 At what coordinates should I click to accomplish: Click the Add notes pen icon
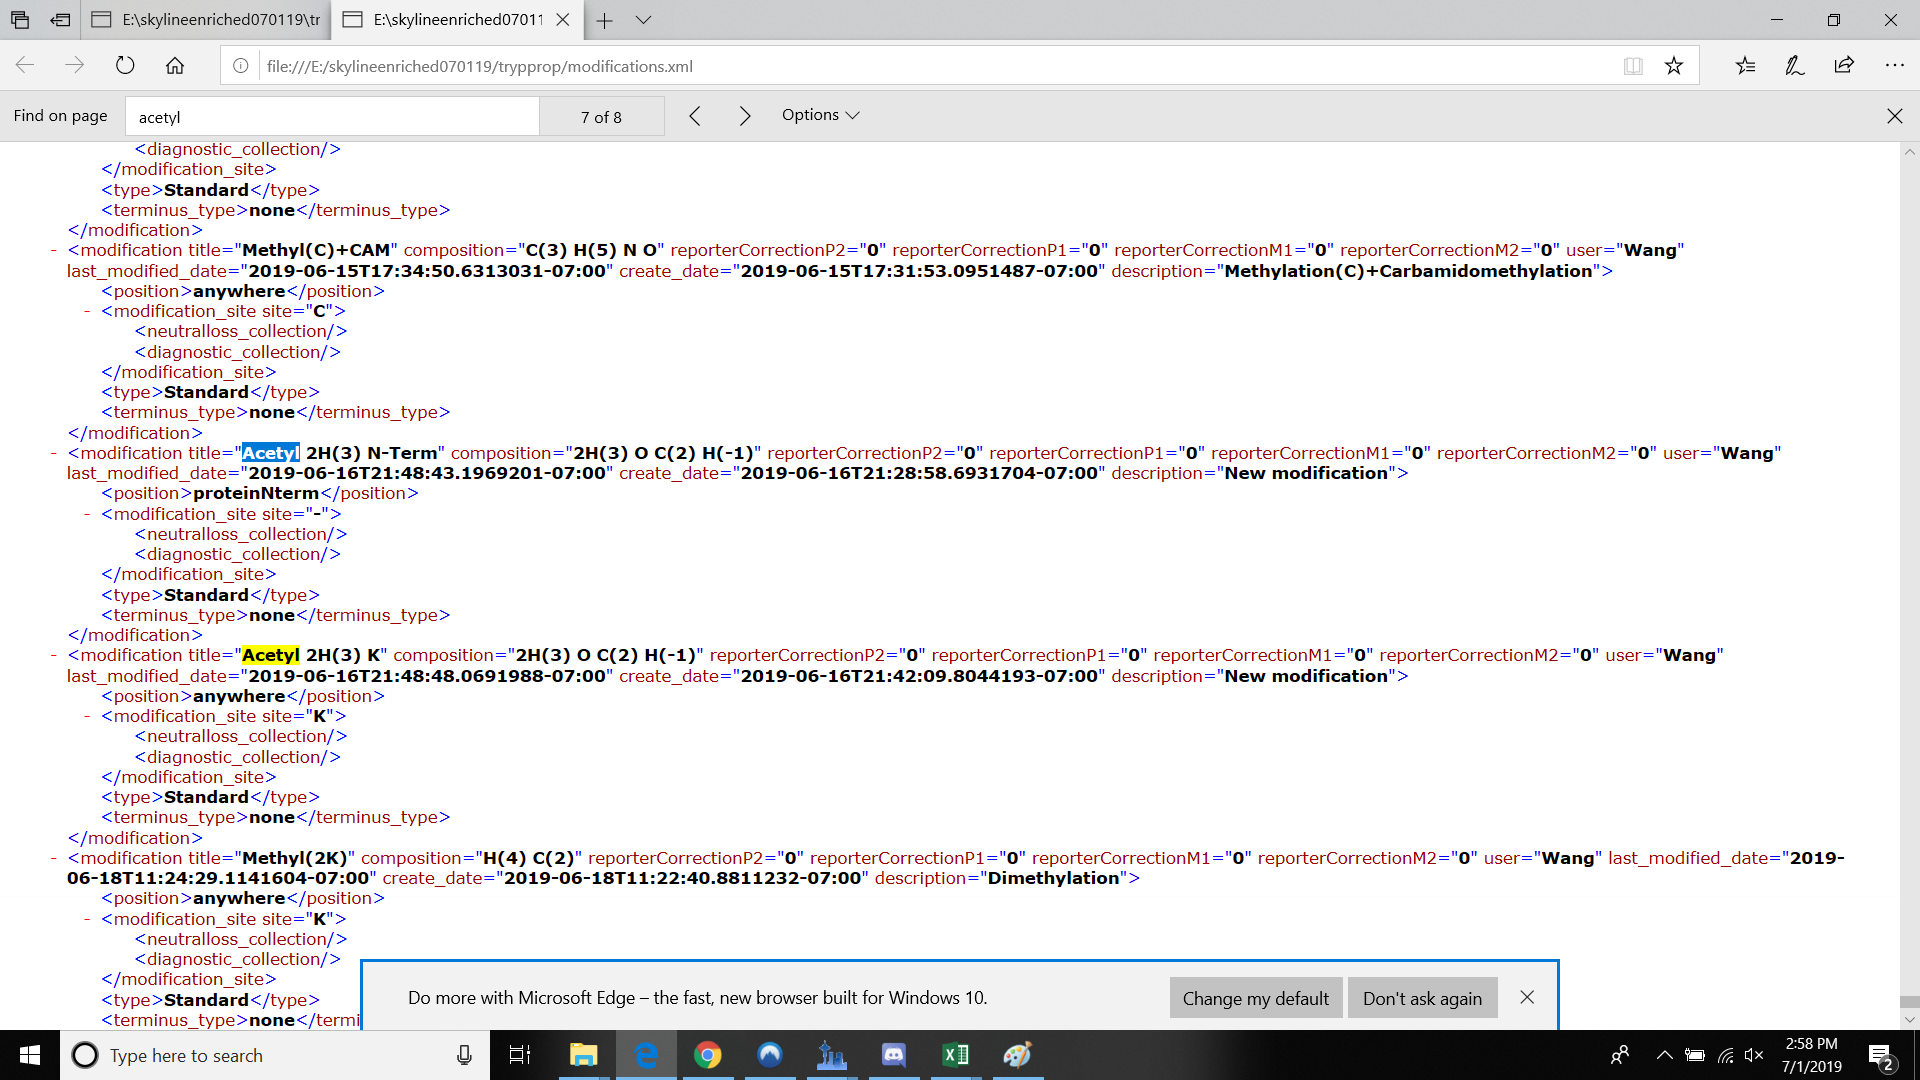[x=1795, y=66]
